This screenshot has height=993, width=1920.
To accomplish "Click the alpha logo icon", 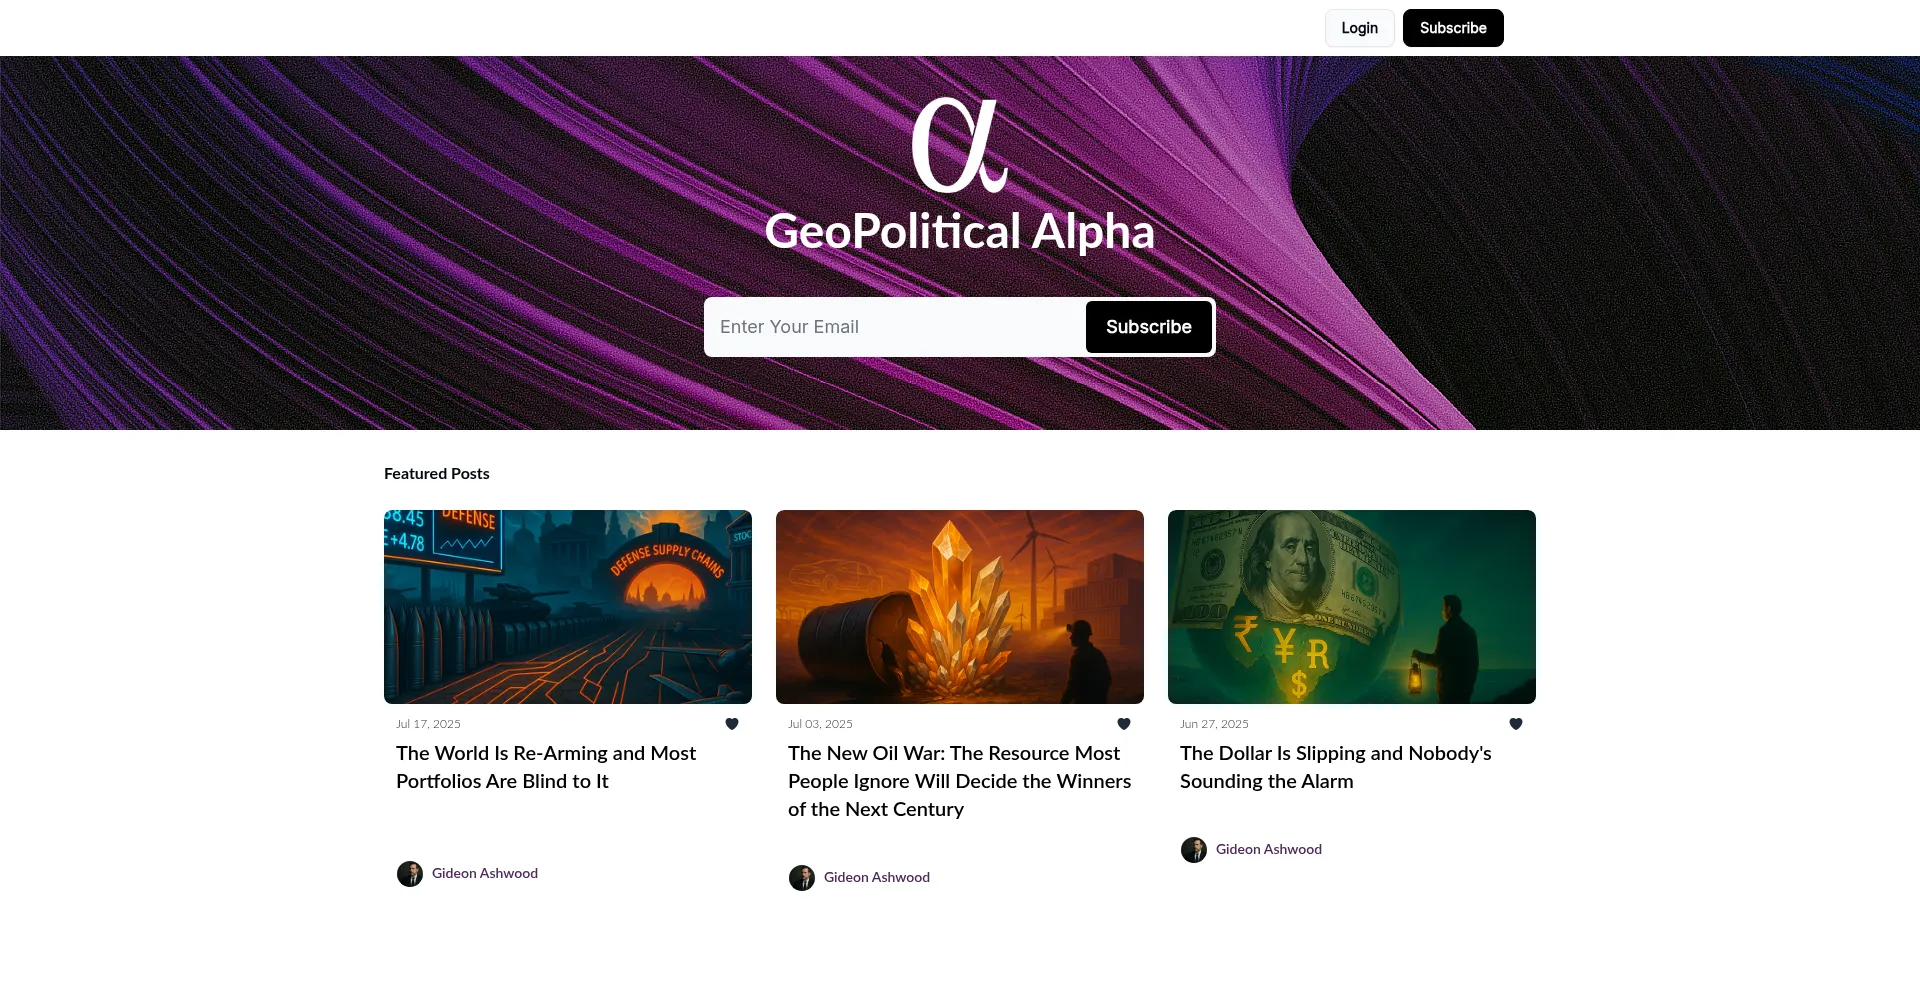I will (959, 145).
